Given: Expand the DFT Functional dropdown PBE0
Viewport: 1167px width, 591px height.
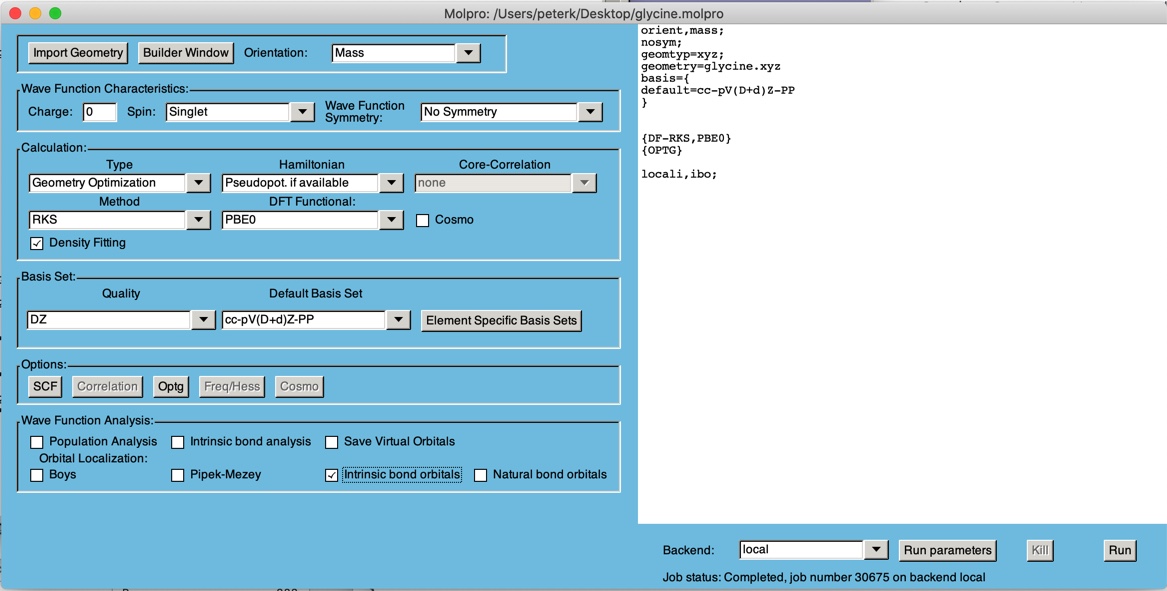Looking at the screenshot, I should tap(391, 220).
